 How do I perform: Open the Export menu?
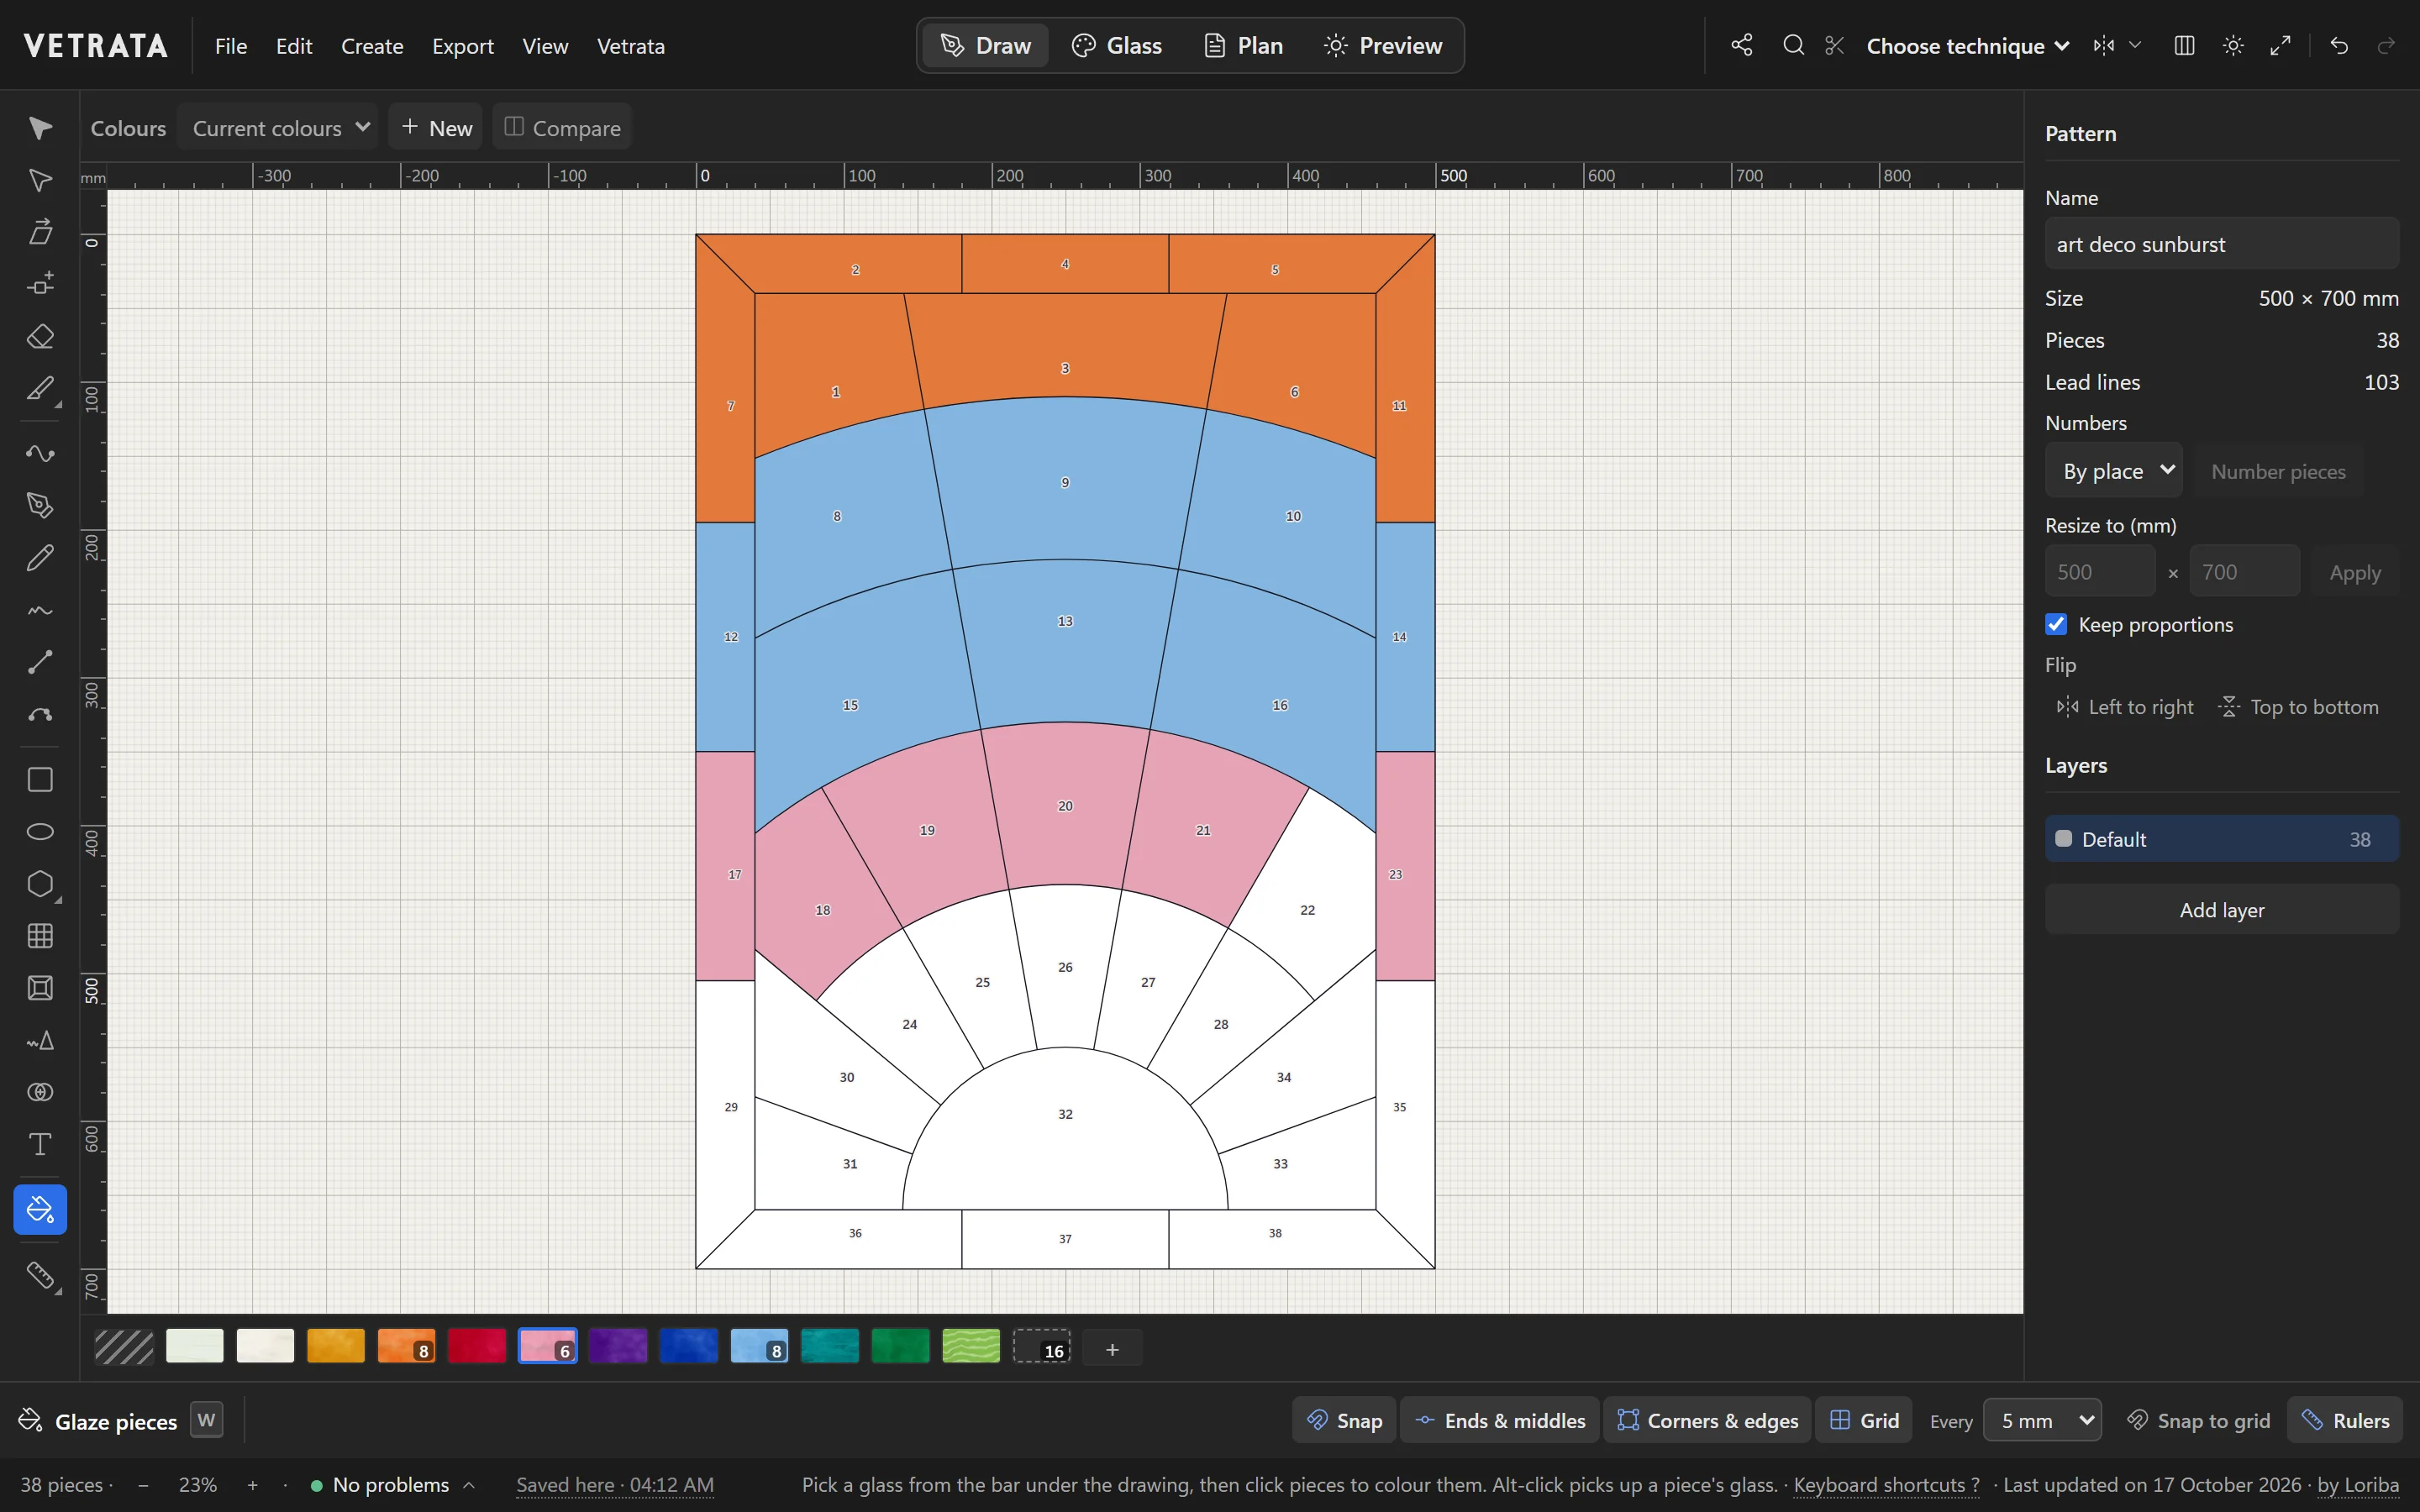tap(463, 46)
